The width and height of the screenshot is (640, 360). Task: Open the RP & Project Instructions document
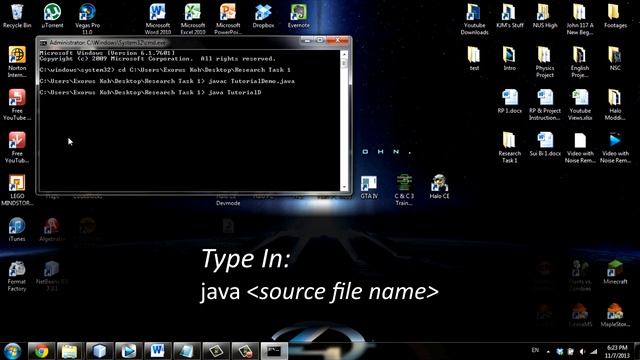point(545,104)
